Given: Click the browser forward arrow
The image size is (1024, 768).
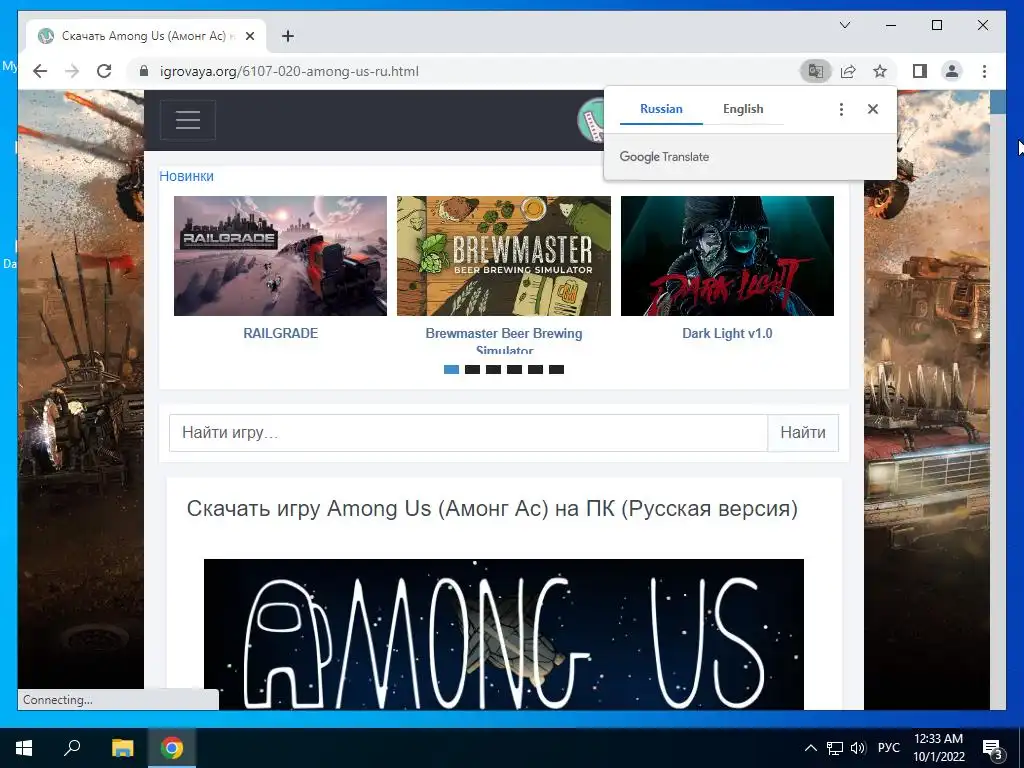Looking at the screenshot, I should [x=72, y=71].
